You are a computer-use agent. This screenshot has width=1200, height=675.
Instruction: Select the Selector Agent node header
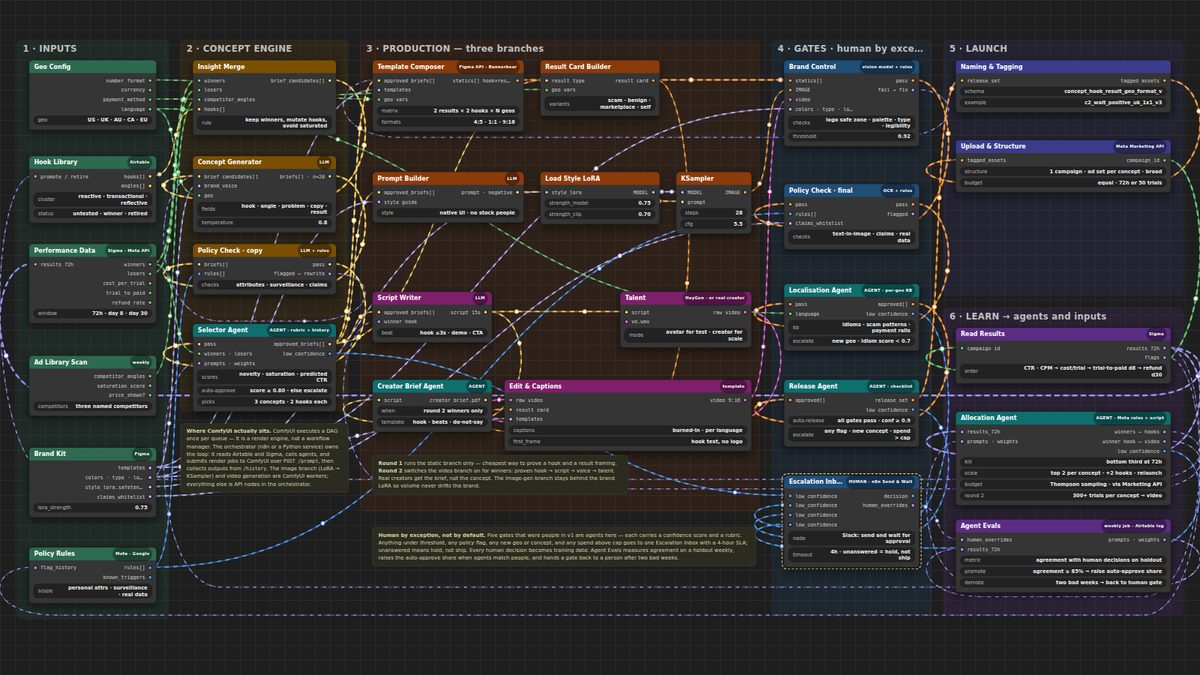click(x=265, y=329)
